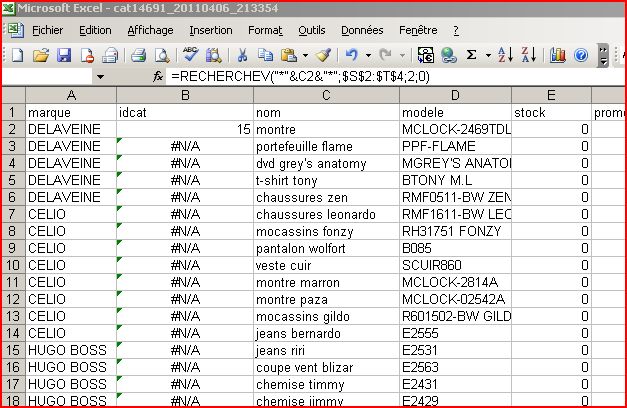The height and width of the screenshot is (408, 627).
Task: Open Print Preview with the magnifier page icon
Action: tap(162, 55)
